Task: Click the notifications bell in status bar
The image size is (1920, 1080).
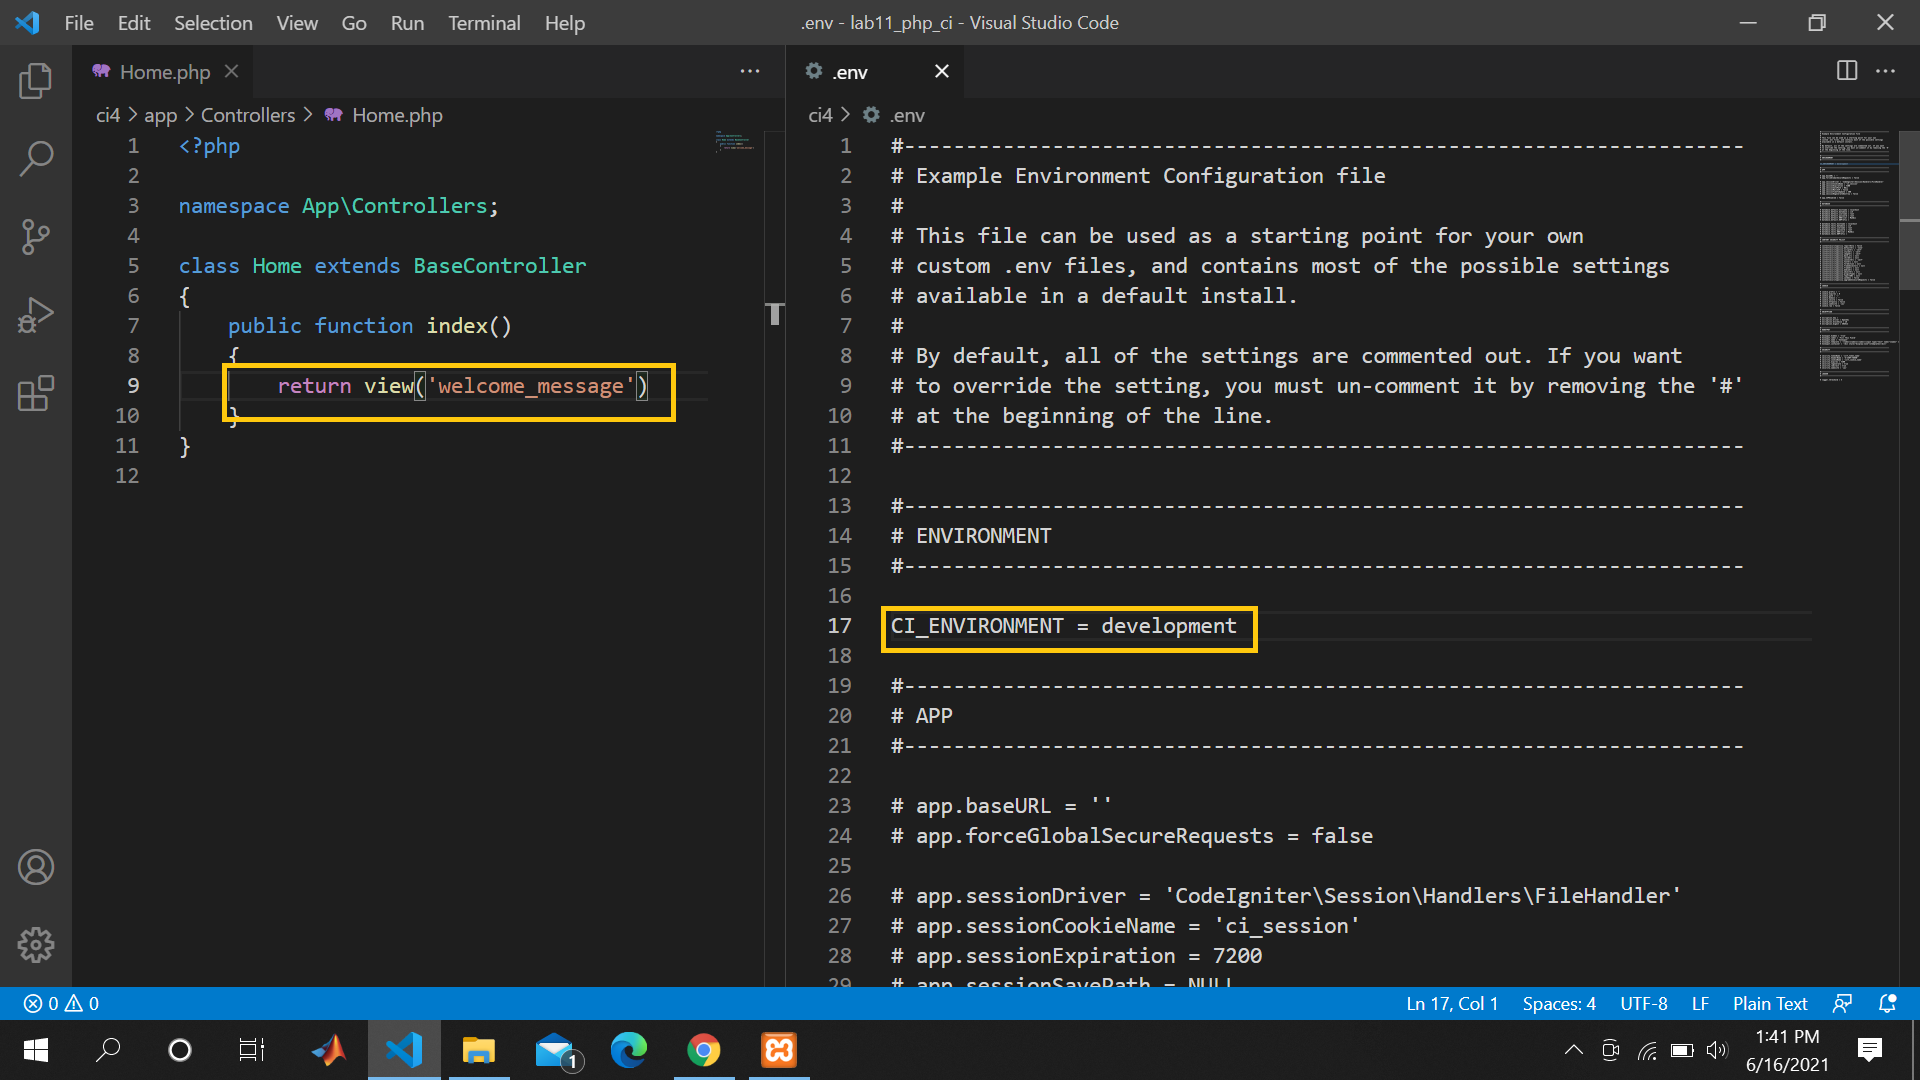Action: pyautogui.click(x=1887, y=1003)
